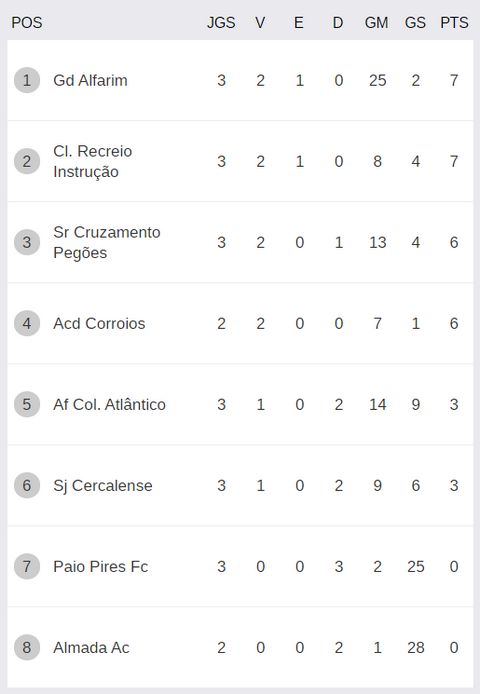Click the position 5 badge circle
The image size is (480, 694).
[27, 404]
